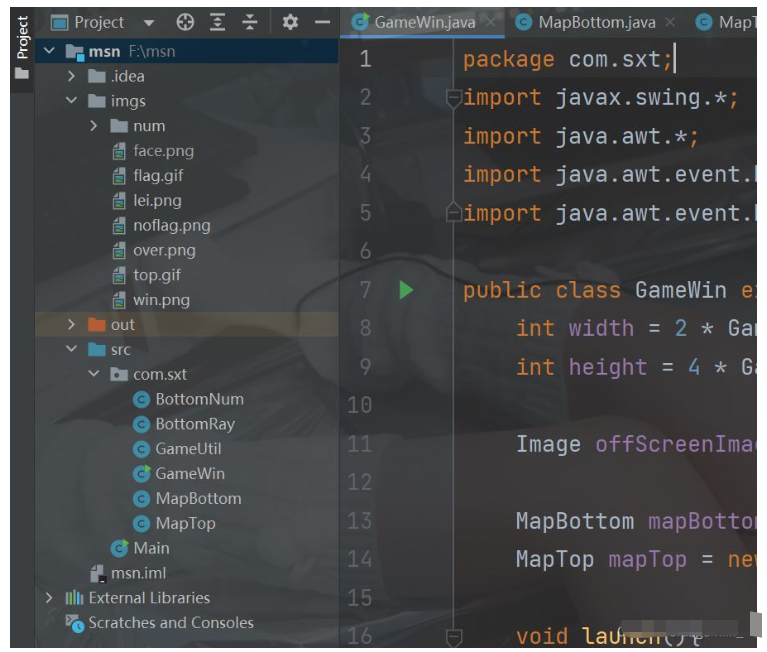The image size is (767, 652).
Task: Click the Select Opened File locate icon
Action: tap(185, 22)
